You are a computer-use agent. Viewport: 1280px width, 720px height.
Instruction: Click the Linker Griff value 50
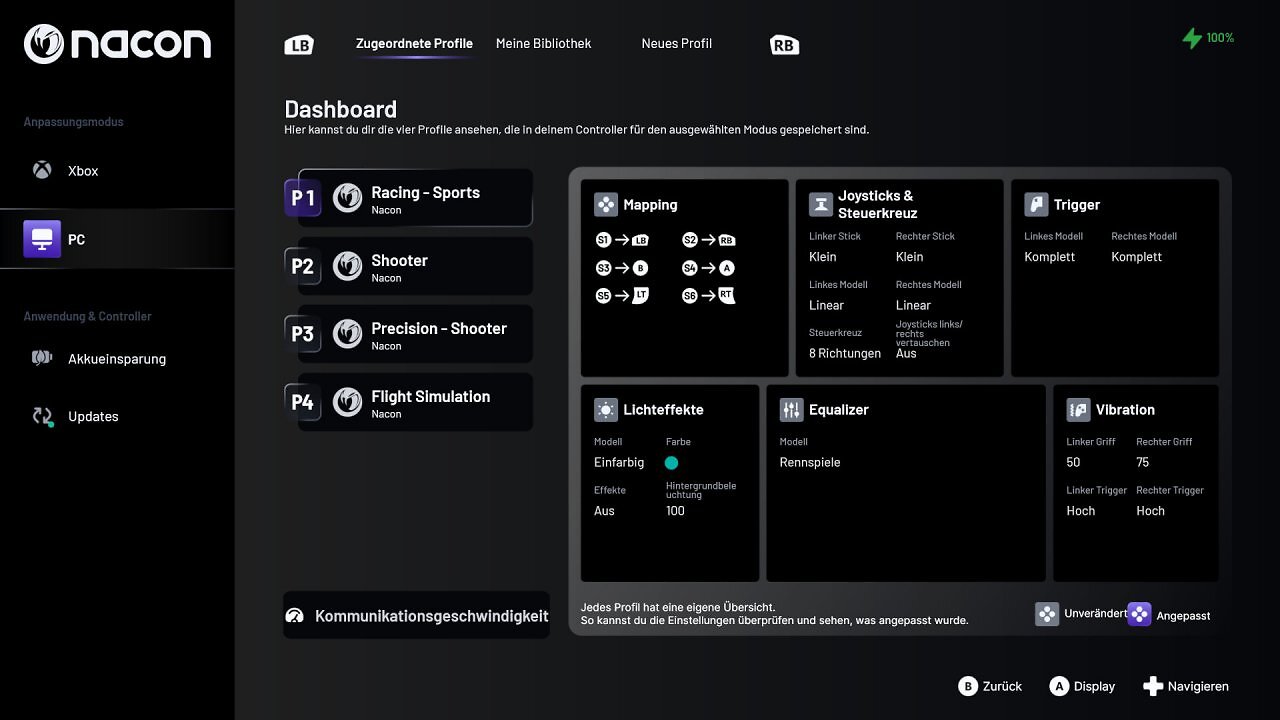[1073, 462]
